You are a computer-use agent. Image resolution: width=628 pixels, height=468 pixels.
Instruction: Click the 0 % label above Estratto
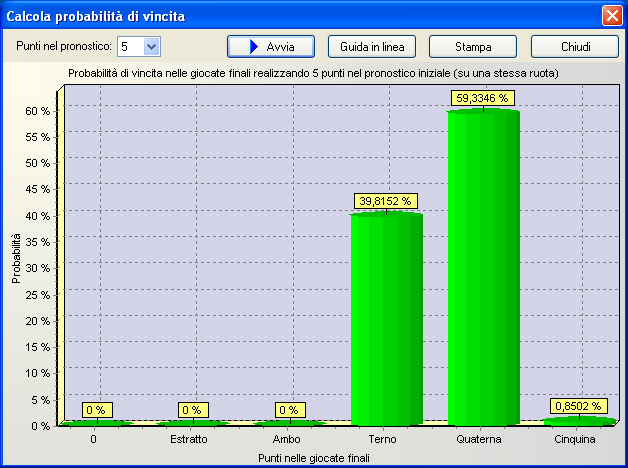pyautogui.click(x=193, y=410)
